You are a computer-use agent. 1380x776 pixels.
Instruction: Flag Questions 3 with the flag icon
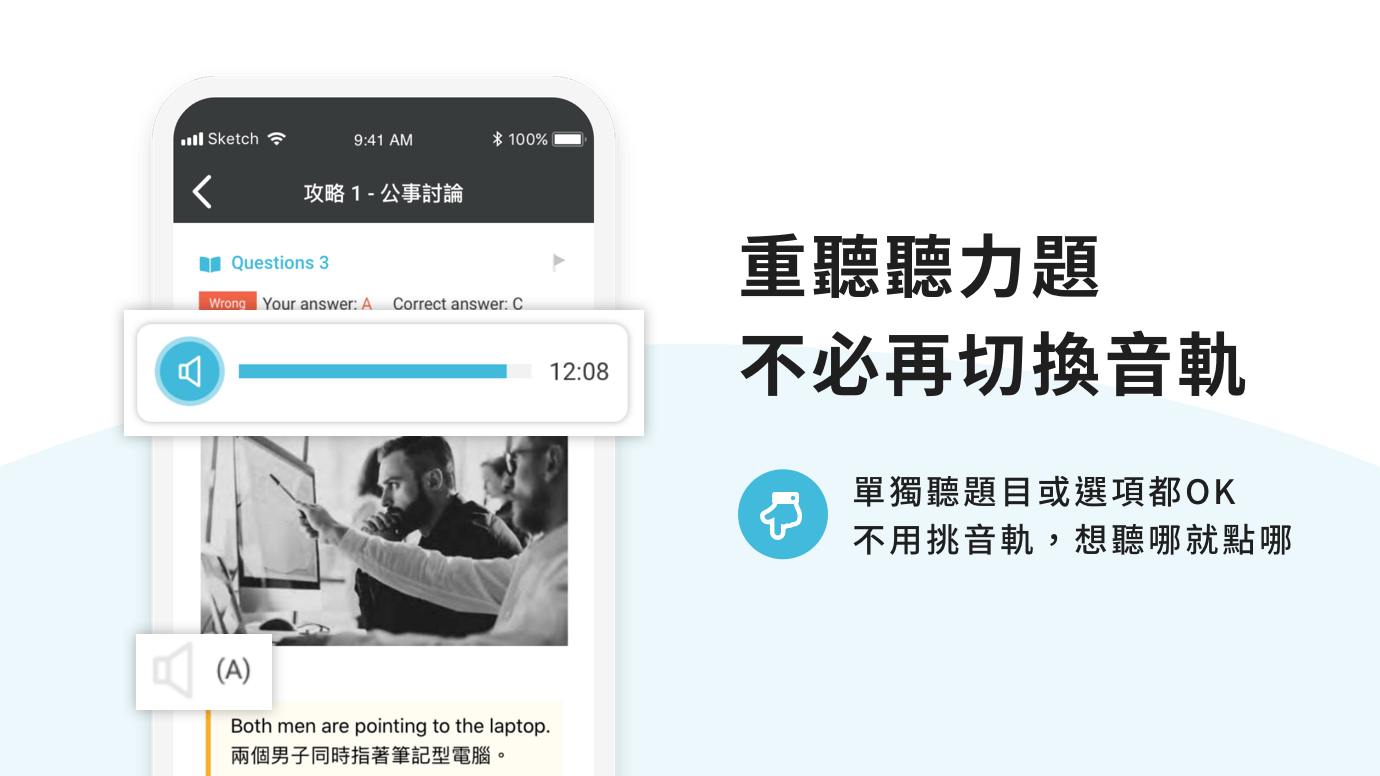point(558,262)
